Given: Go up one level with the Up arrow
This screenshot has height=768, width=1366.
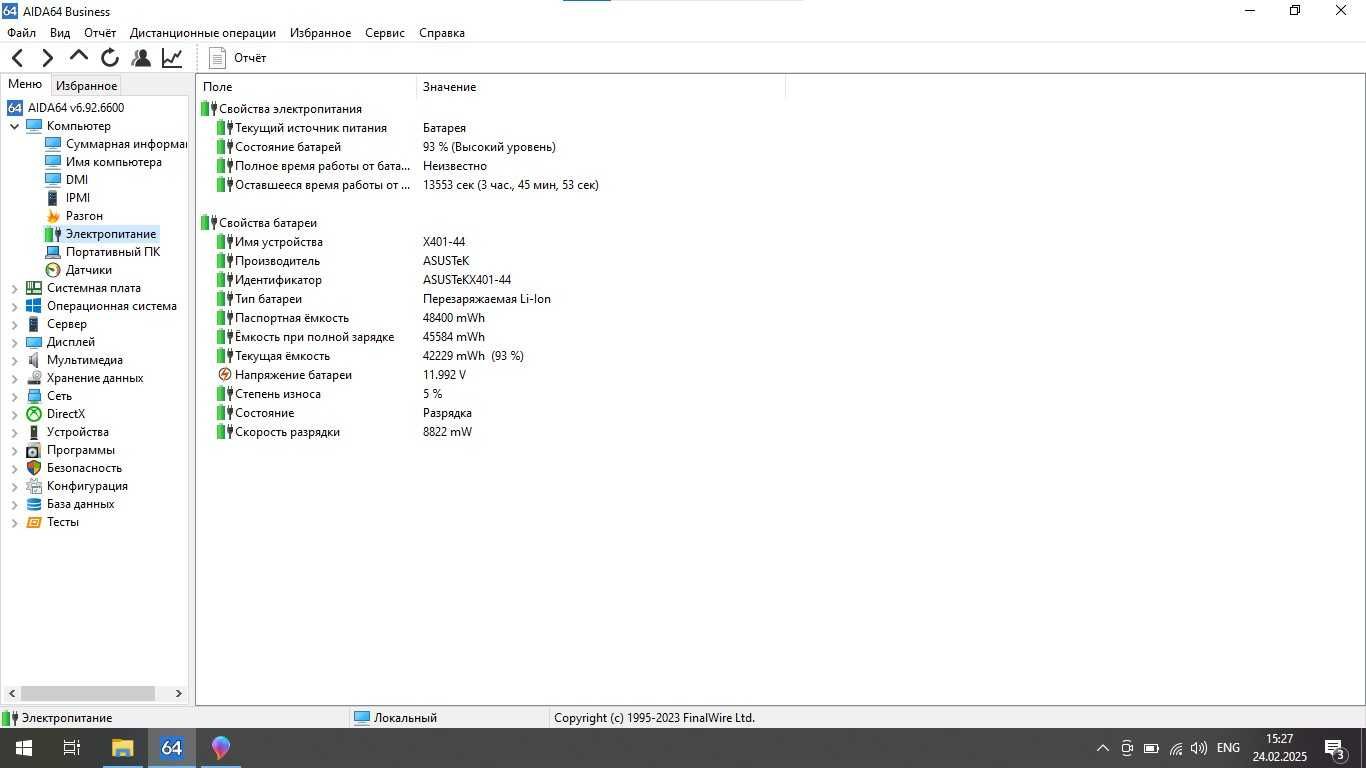Looking at the screenshot, I should (x=78, y=57).
